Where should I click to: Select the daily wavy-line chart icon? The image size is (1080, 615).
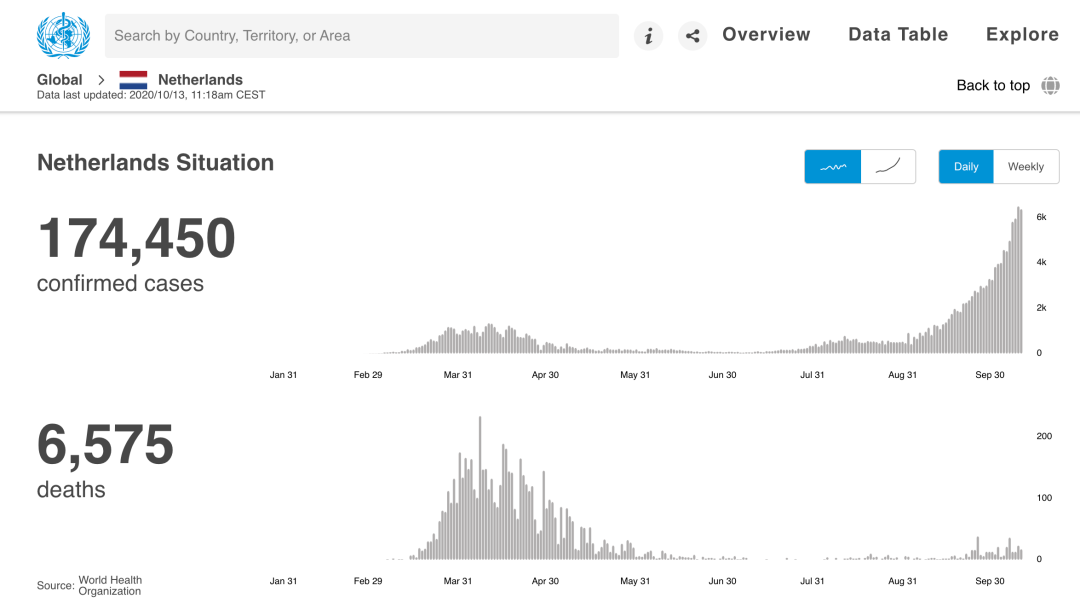pyautogui.click(x=833, y=167)
